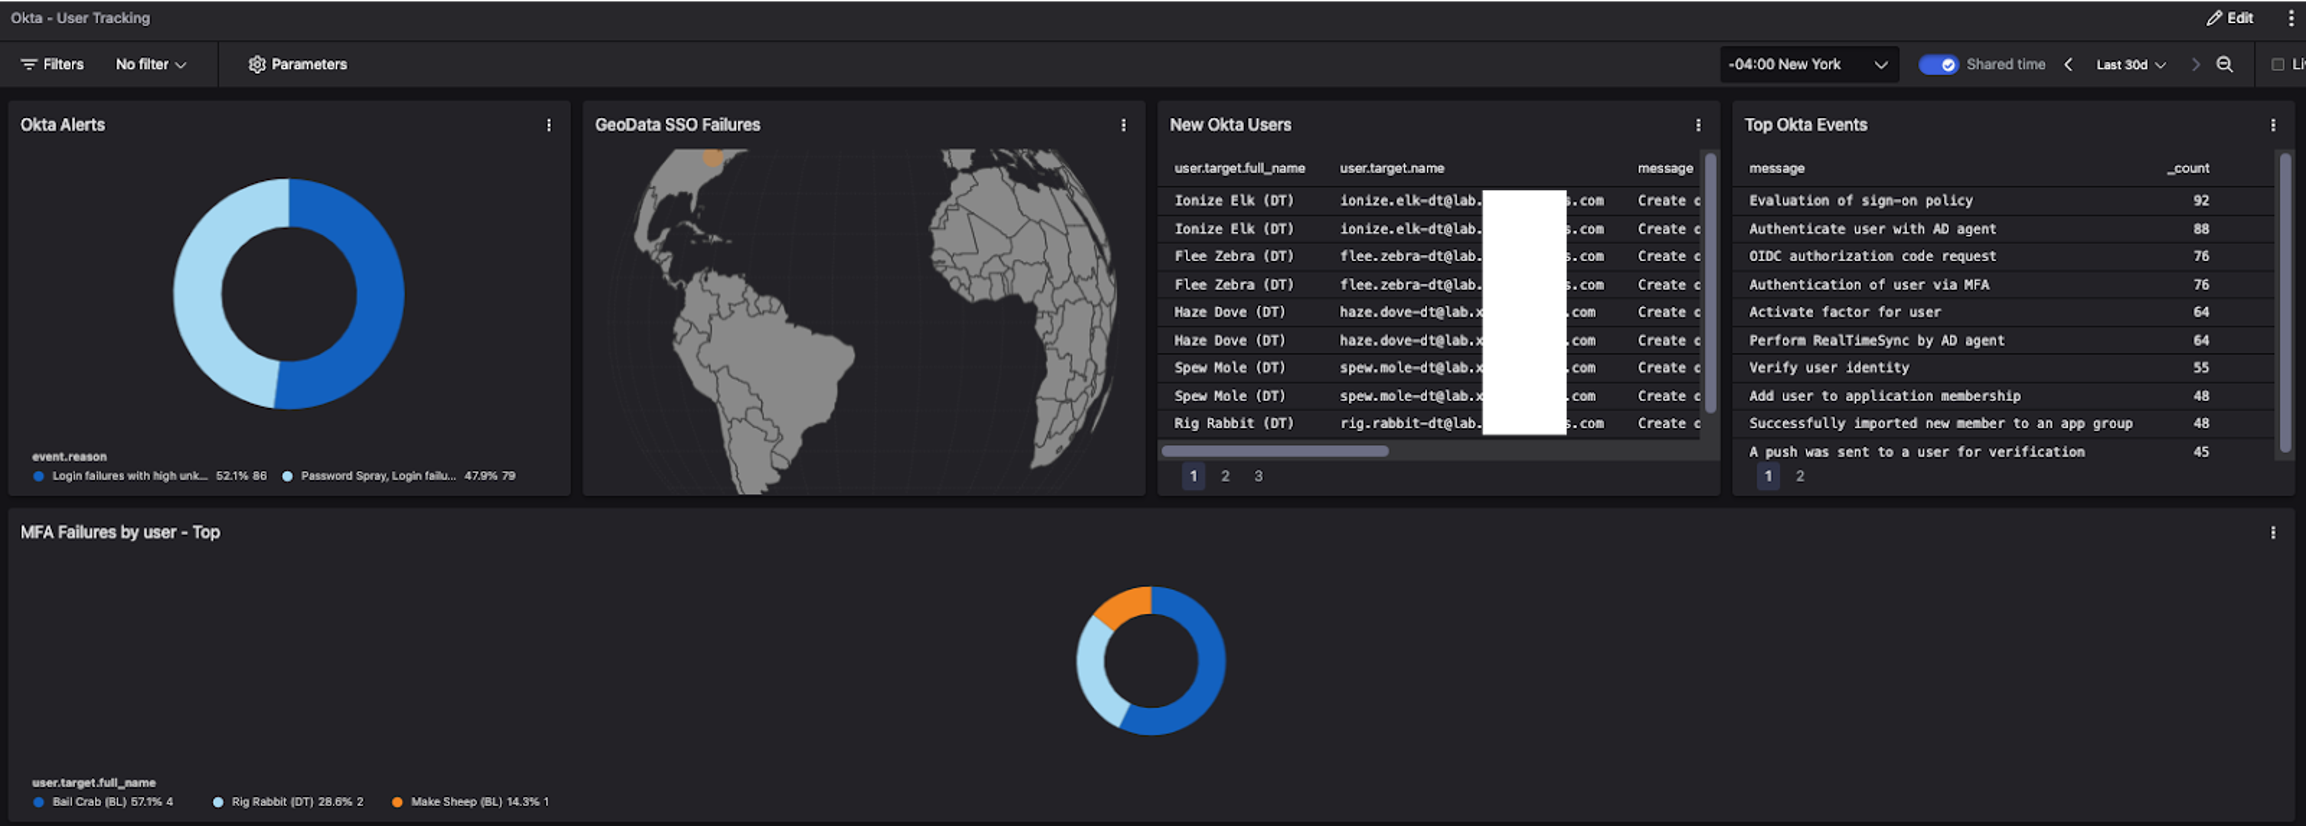Image resolution: width=2306 pixels, height=826 pixels.
Task: Open GeoData SSO Failures panel options menu
Action: (1123, 125)
